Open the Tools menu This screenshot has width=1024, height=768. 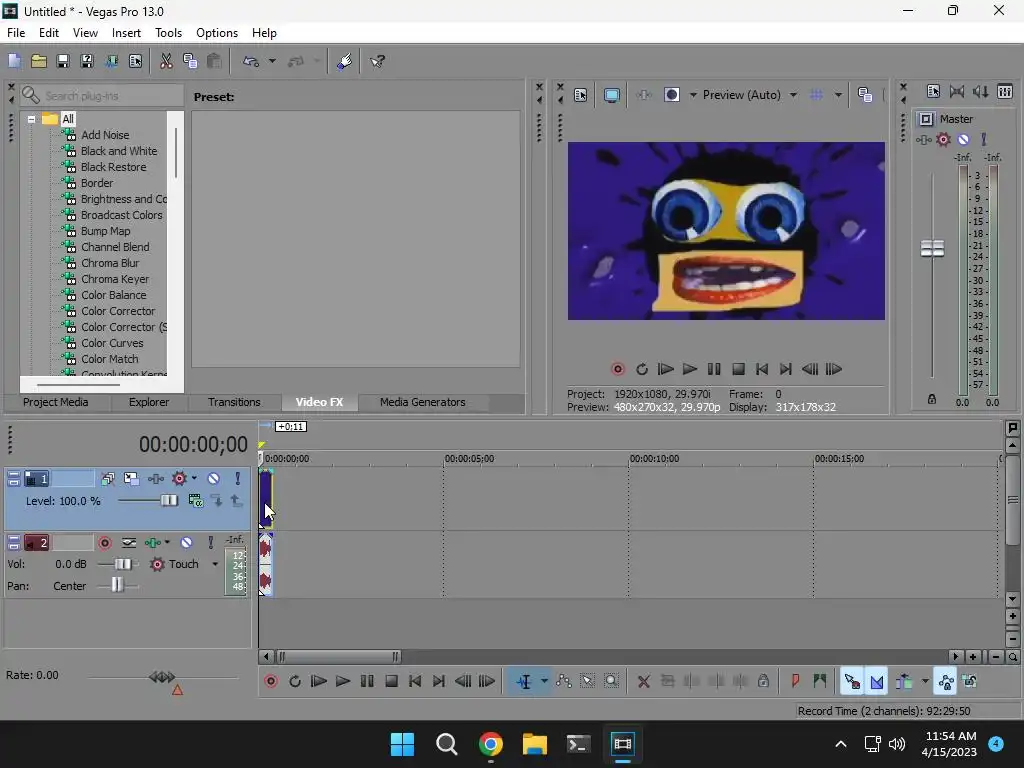pyautogui.click(x=168, y=33)
